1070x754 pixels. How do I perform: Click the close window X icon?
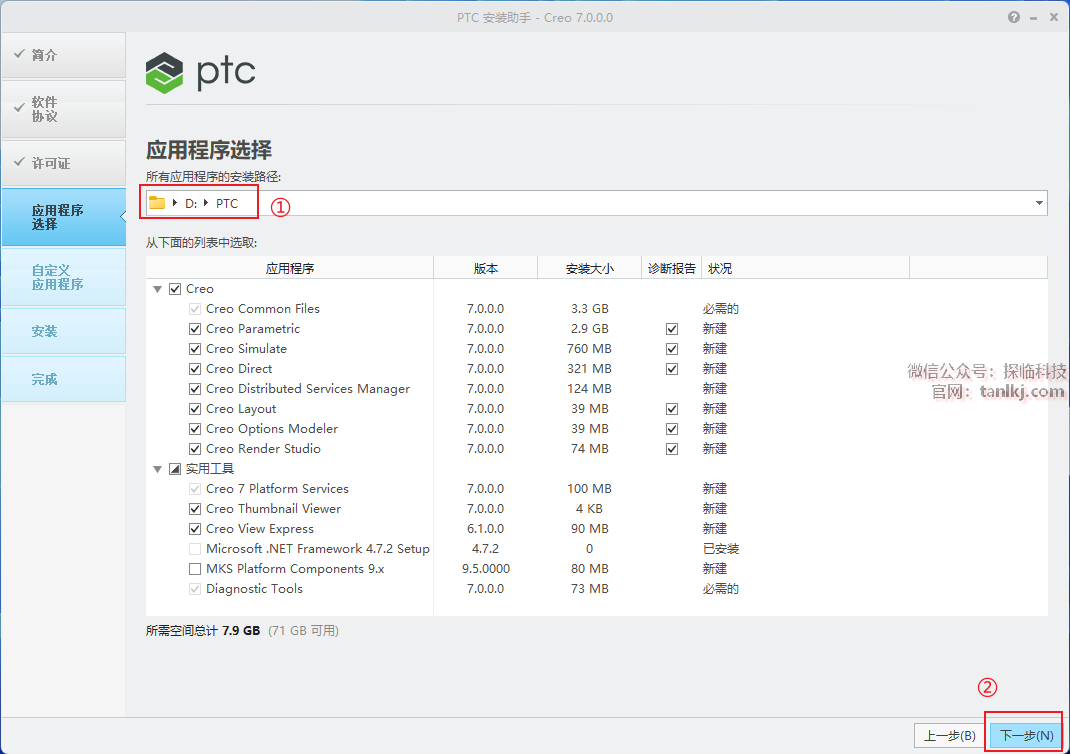pyautogui.click(x=1052, y=17)
